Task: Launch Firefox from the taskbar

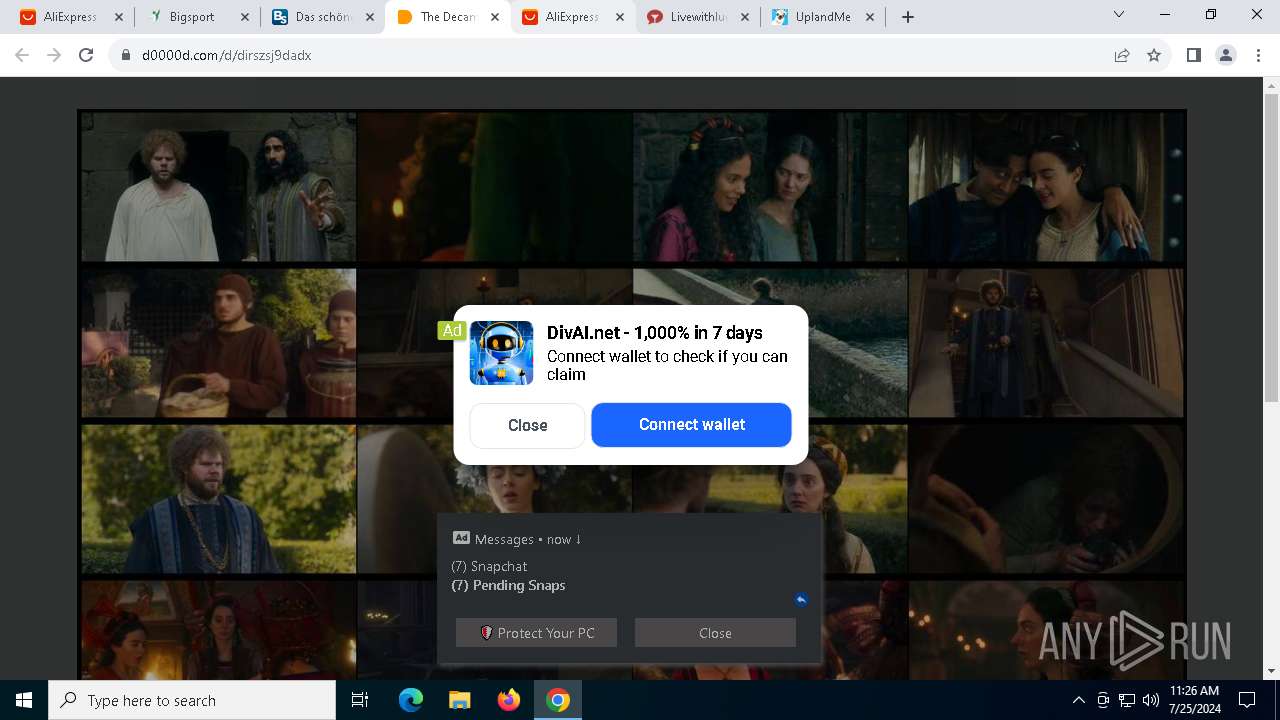Action: [508, 700]
